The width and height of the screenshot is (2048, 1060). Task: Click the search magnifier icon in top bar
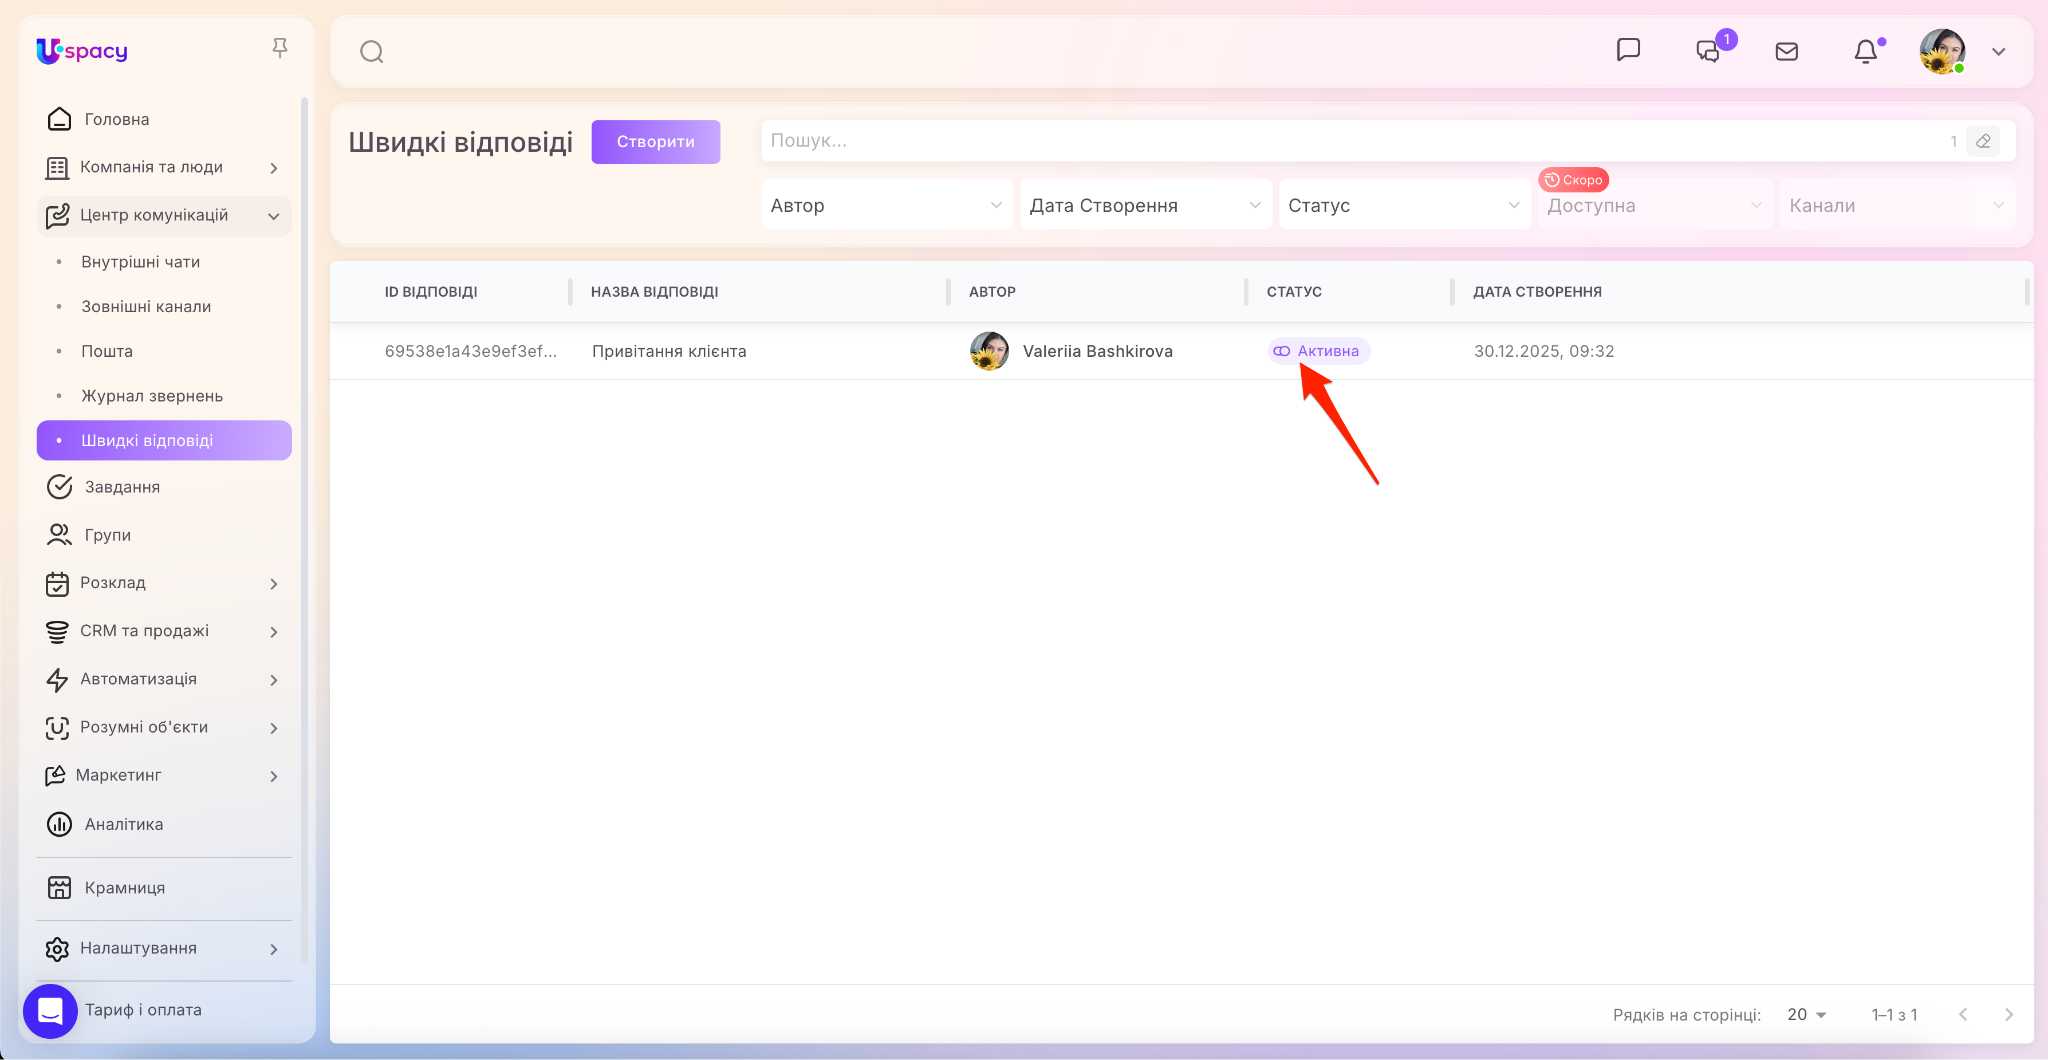(372, 52)
